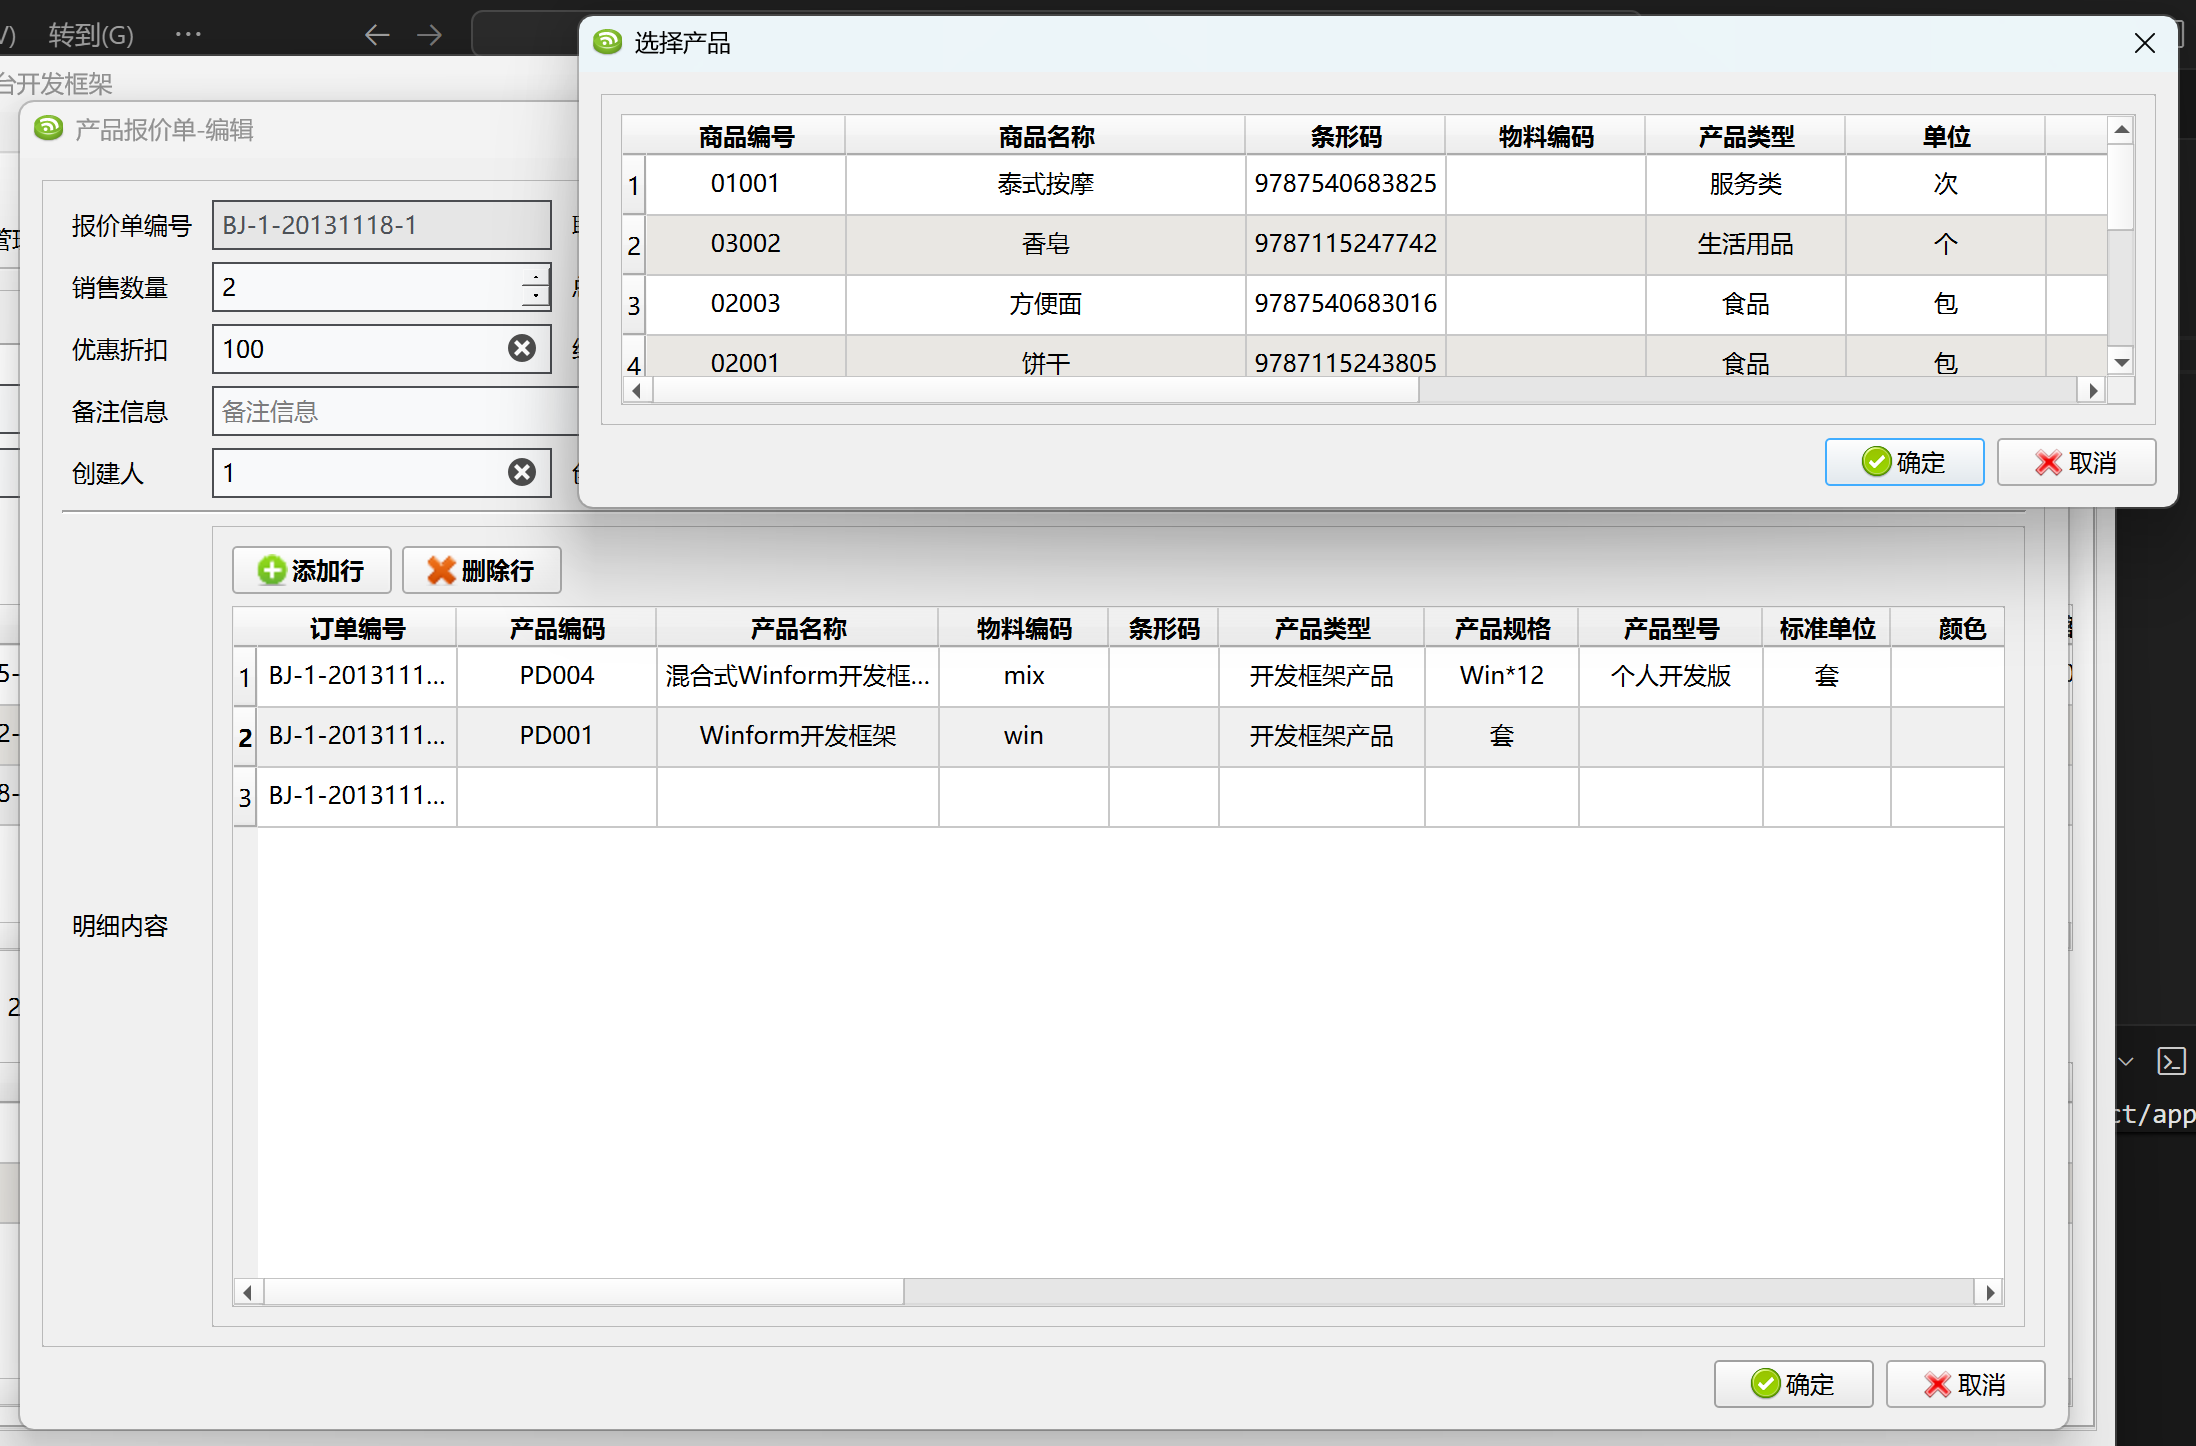Click the back navigation arrow at top
Viewport: 2196px width, 1446px height.
(x=377, y=35)
